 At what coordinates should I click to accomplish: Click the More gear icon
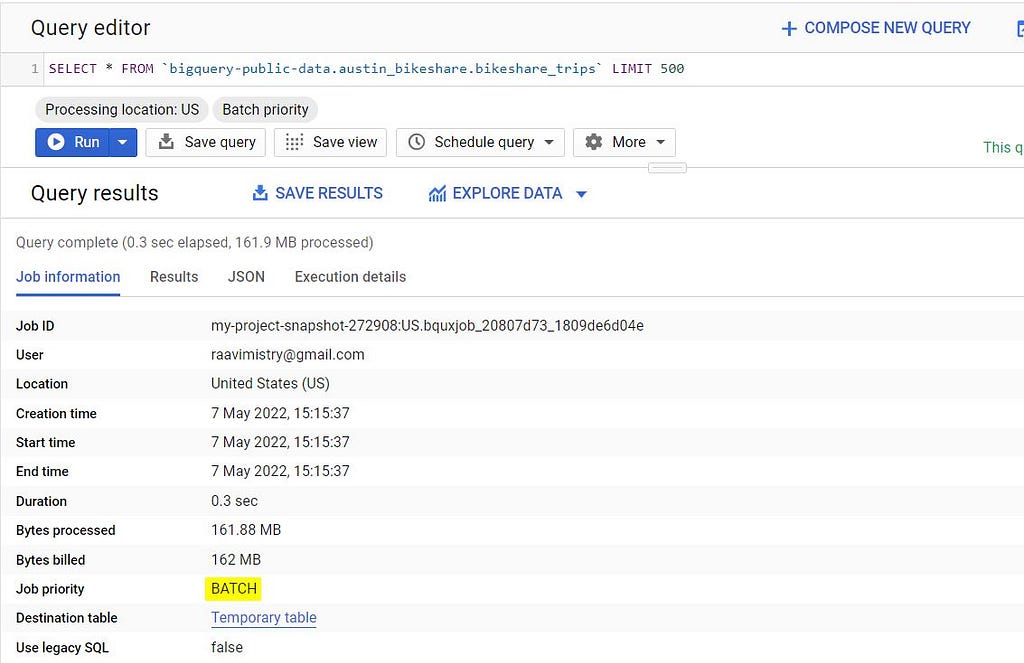coord(594,142)
